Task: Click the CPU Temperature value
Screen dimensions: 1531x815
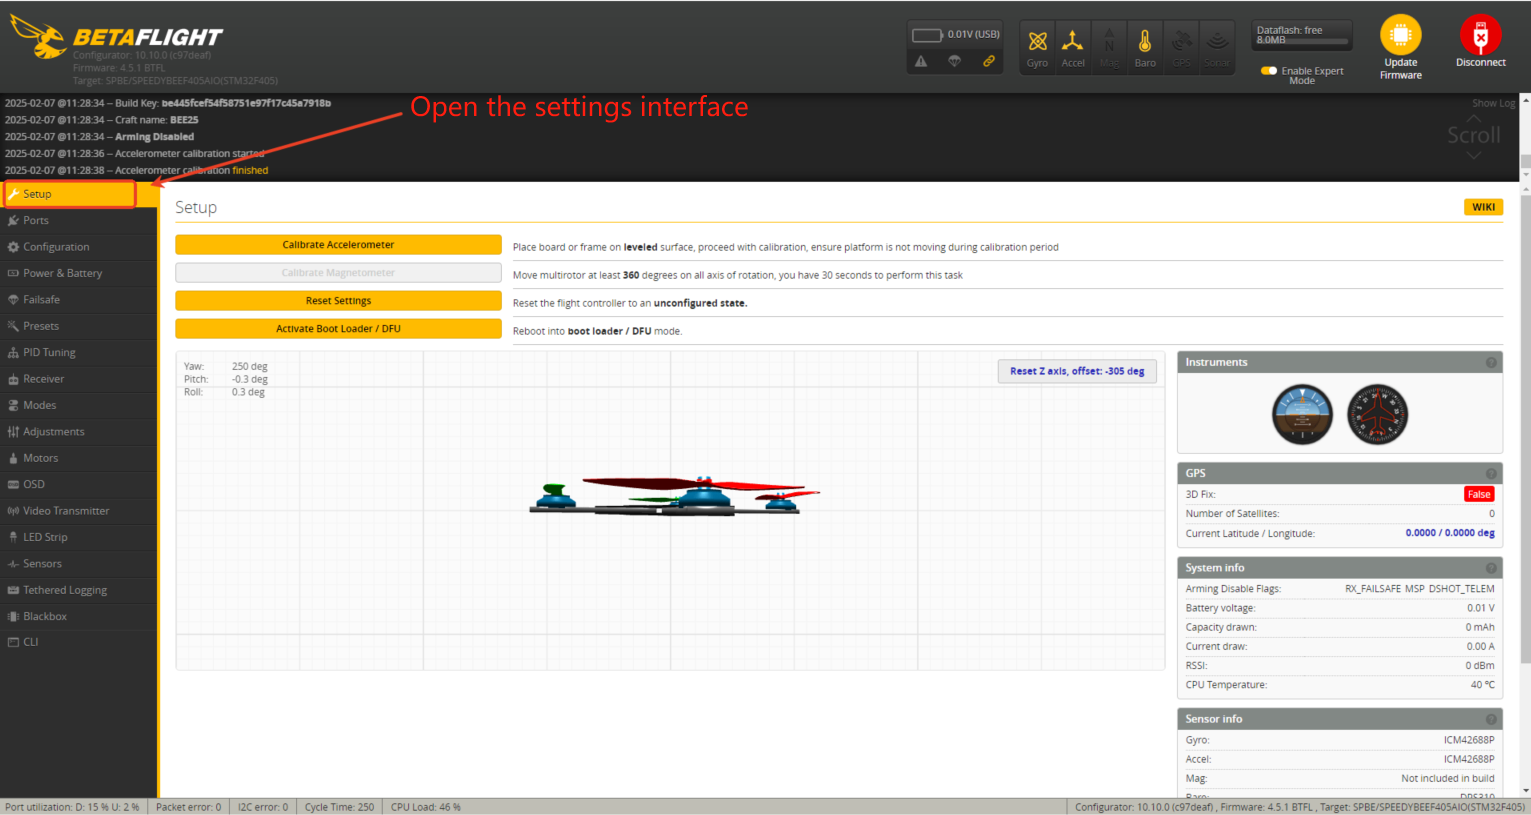Action: (1483, 685)
